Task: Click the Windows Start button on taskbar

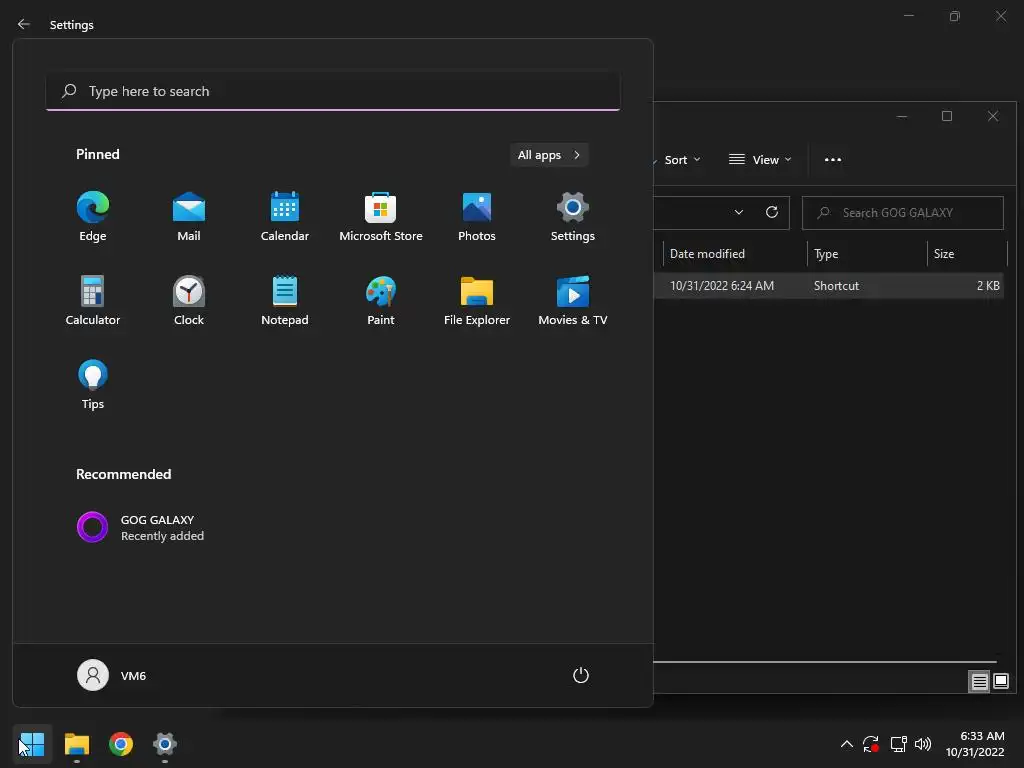Action: 31,744
